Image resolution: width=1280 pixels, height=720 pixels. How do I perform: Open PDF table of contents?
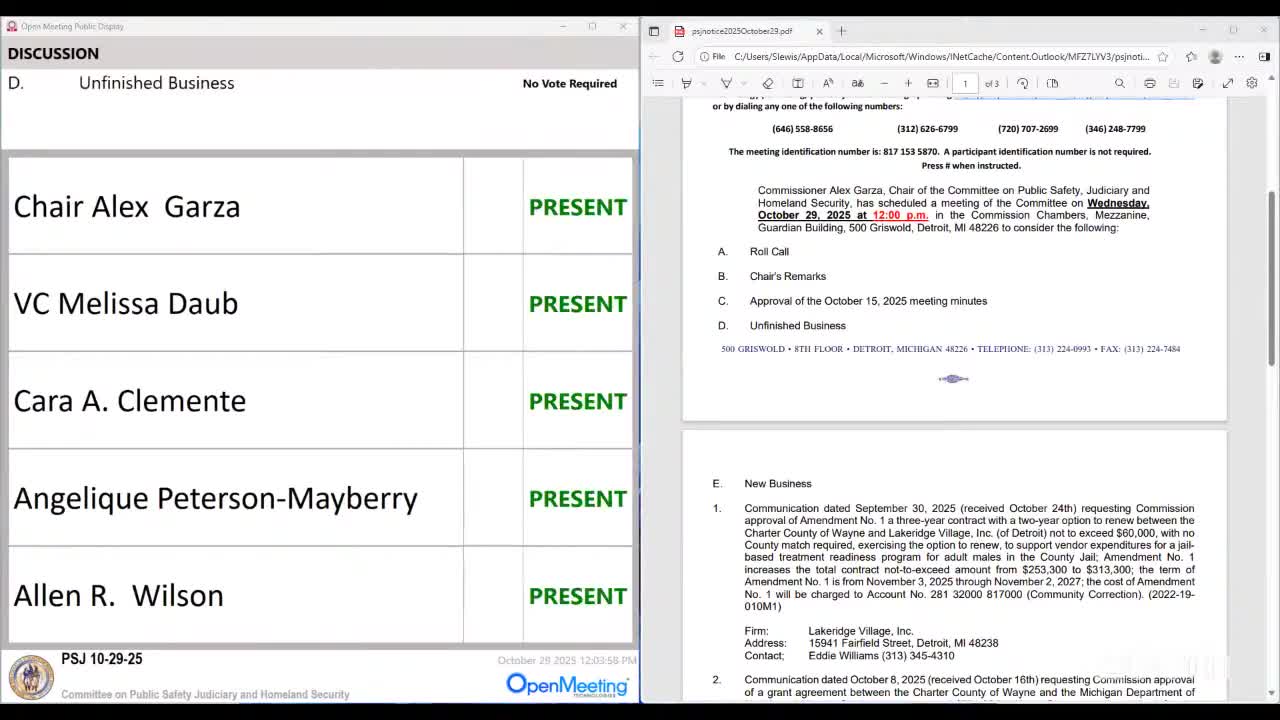click(658, 83)
